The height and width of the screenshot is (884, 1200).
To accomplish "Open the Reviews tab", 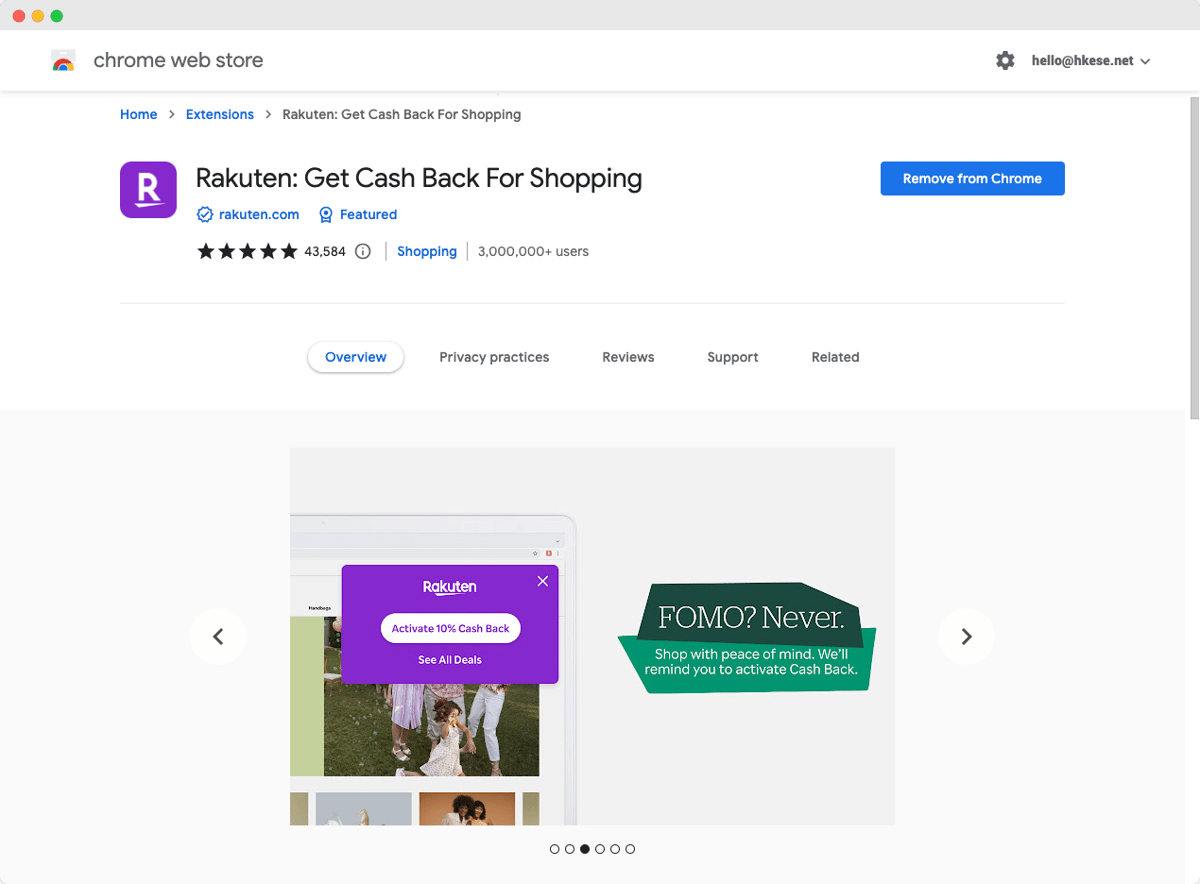I will pos(628,357).
